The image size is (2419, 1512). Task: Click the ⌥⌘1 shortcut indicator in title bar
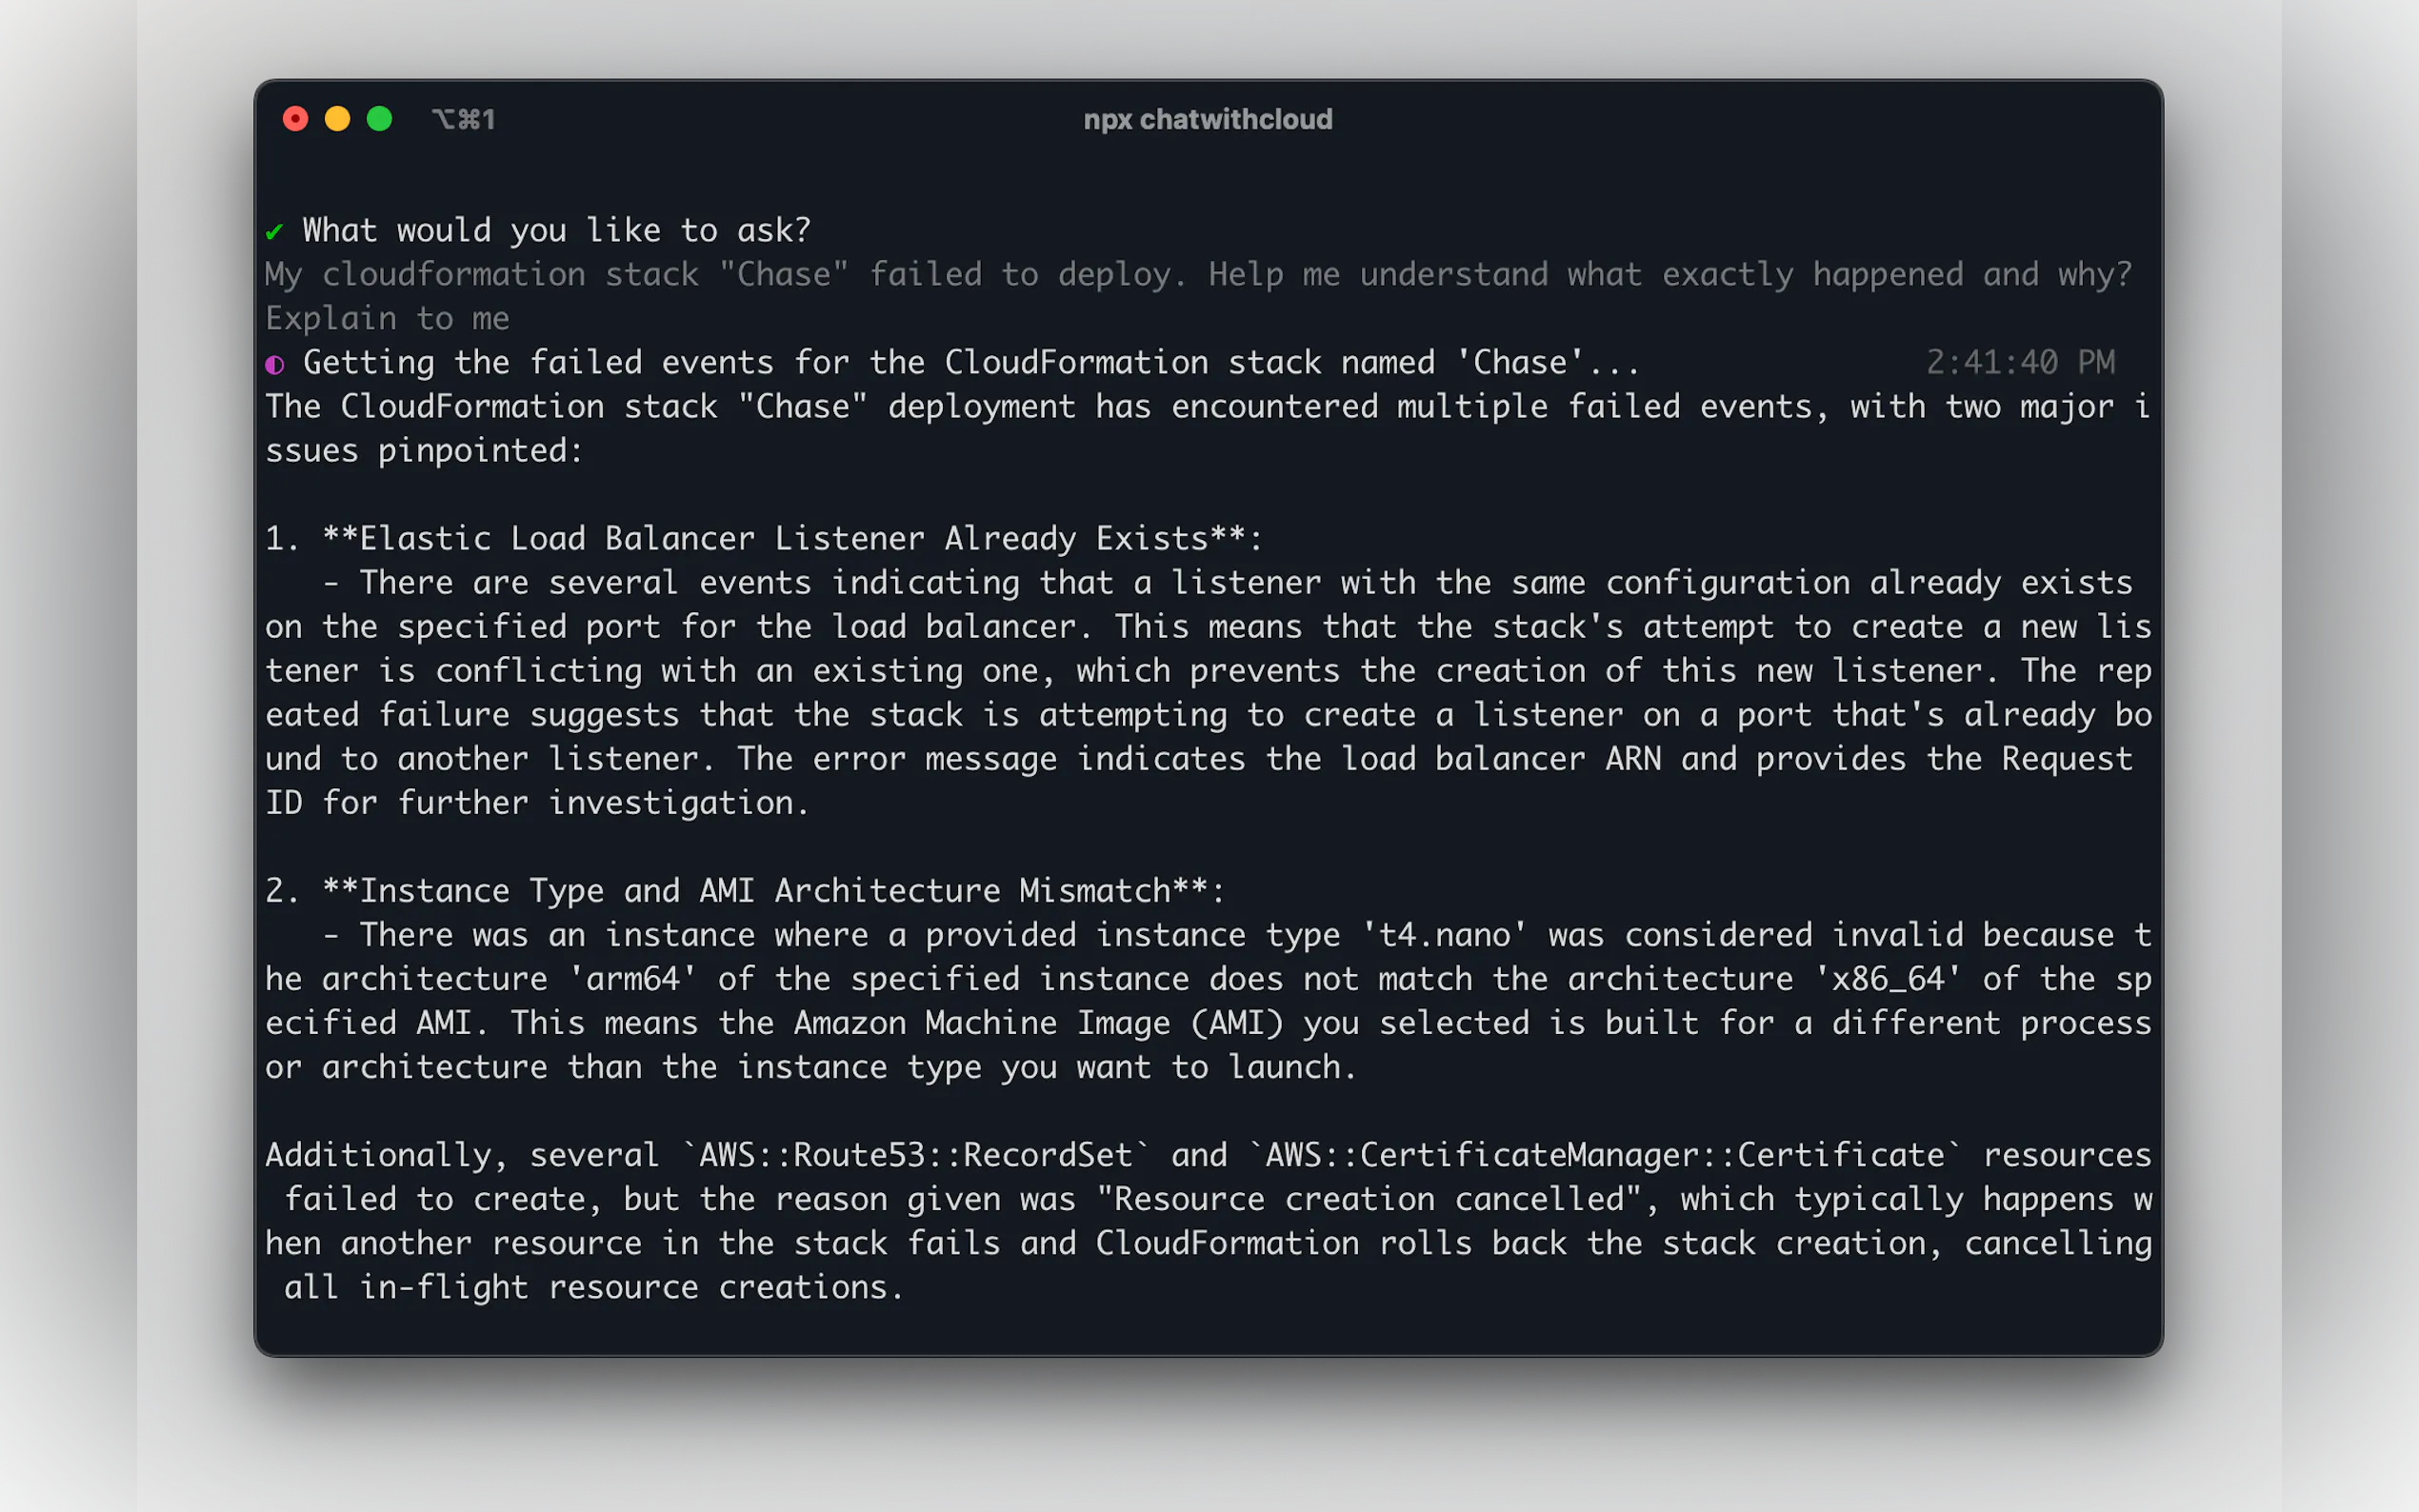(464, 120)
